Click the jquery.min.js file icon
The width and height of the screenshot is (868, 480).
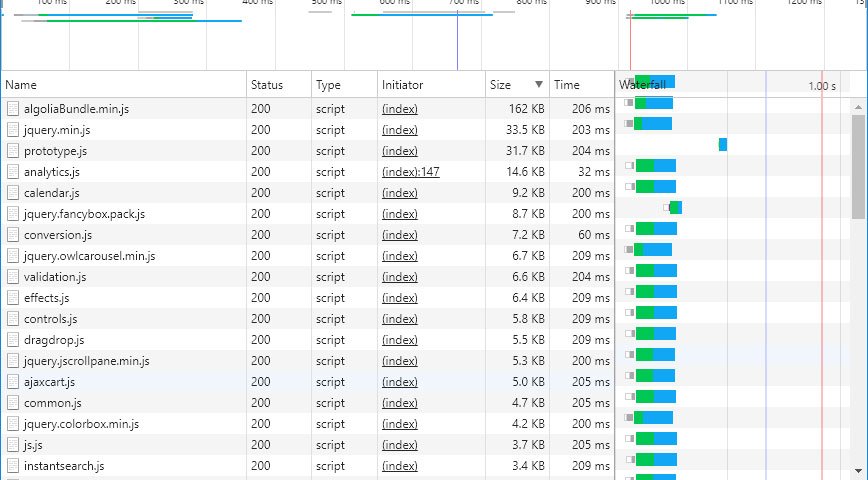tap(13, 130)
